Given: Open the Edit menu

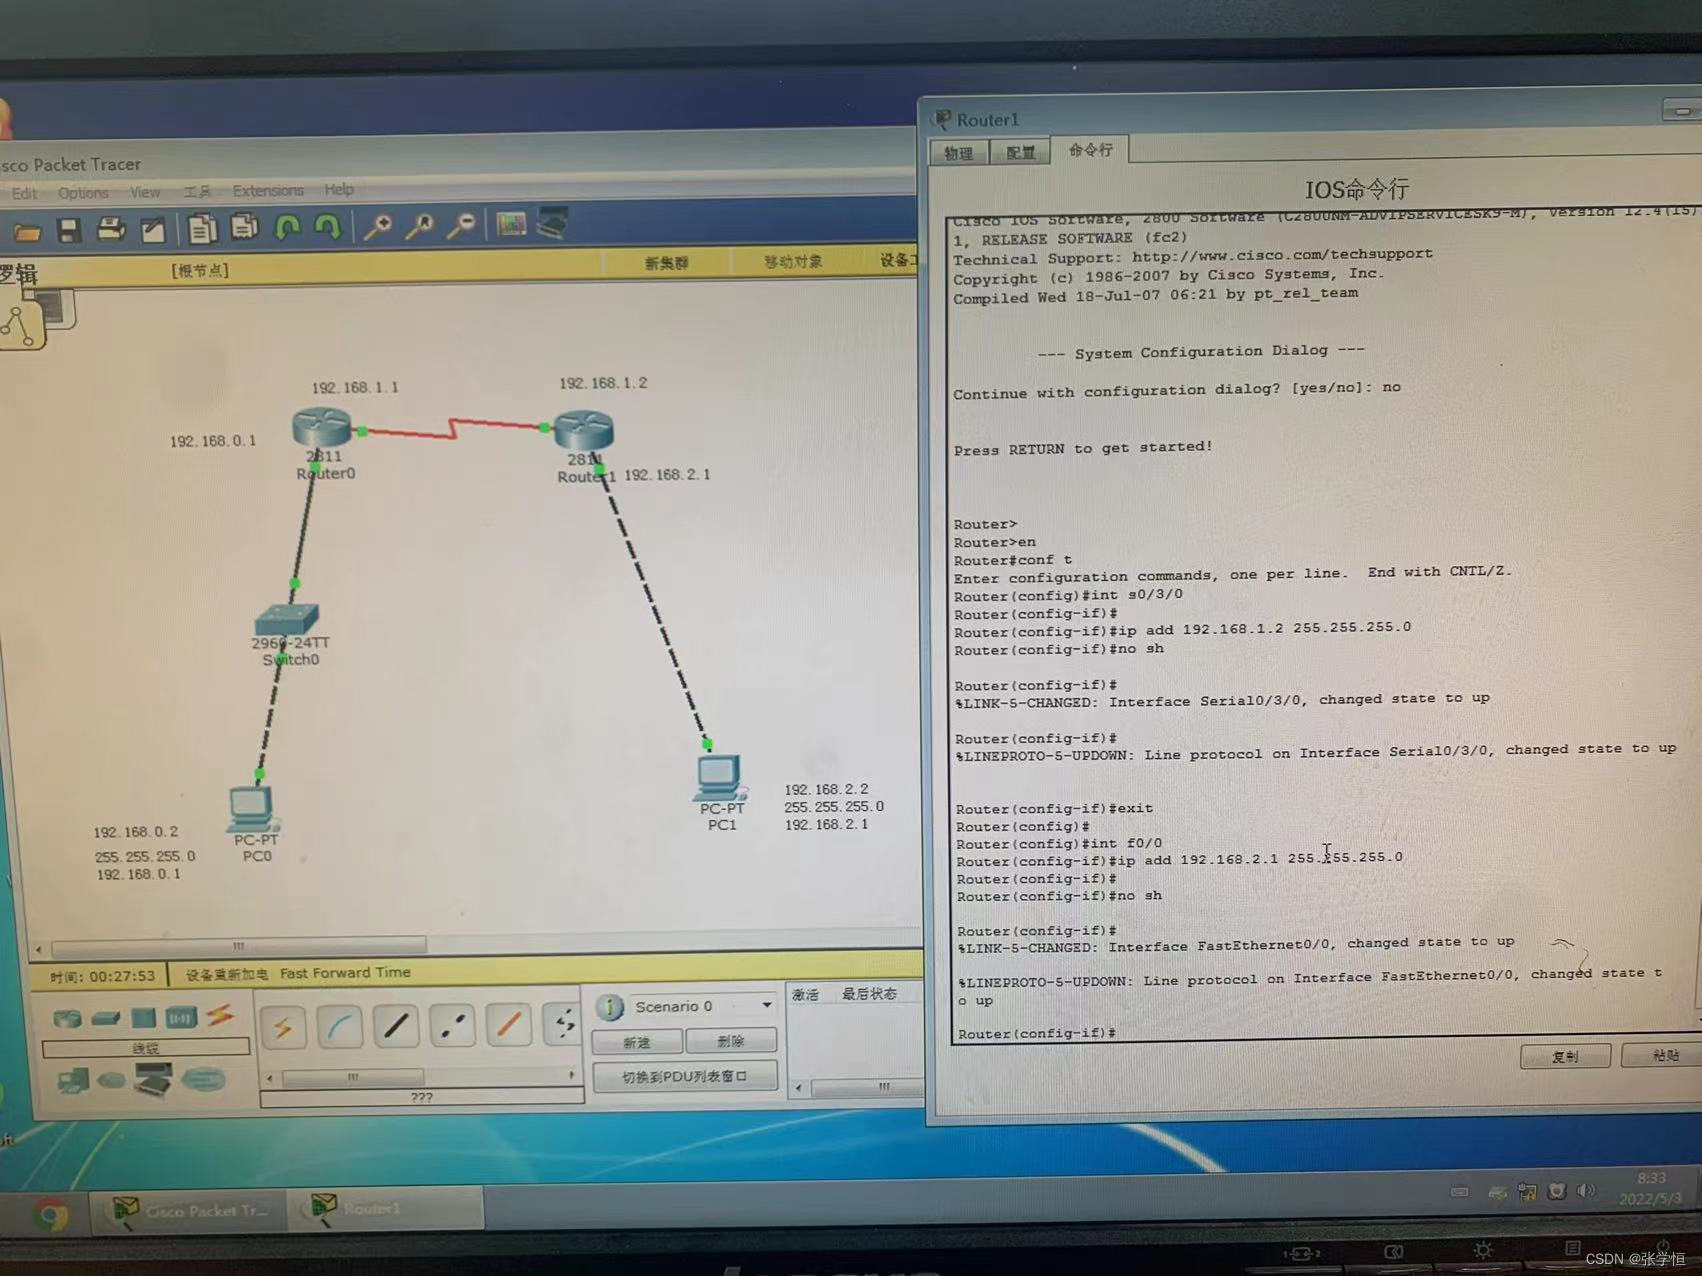Looking at the screenshot, I should tap(25, 193).
